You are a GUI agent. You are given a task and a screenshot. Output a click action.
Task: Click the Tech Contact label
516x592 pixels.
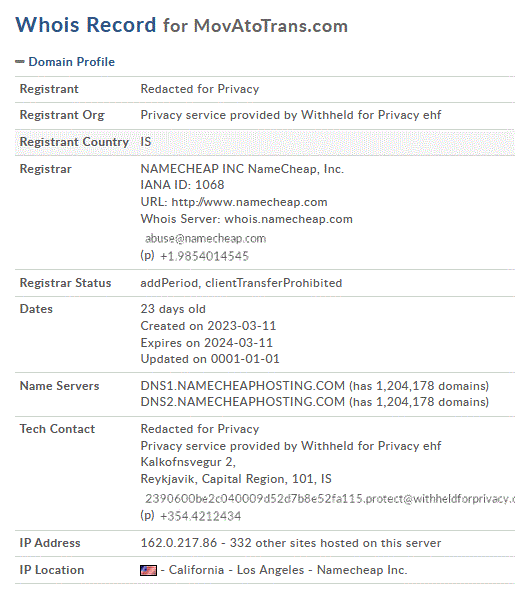pos(57,429)
